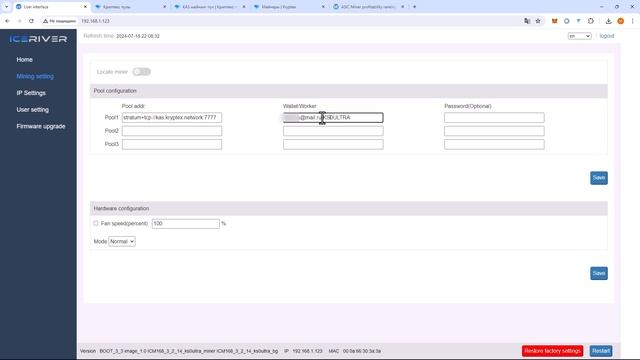Image resolution: width=640 pixels, height=360 pixels.
Task: Open the Chrome three-dot menu
Action: point(633,21)
